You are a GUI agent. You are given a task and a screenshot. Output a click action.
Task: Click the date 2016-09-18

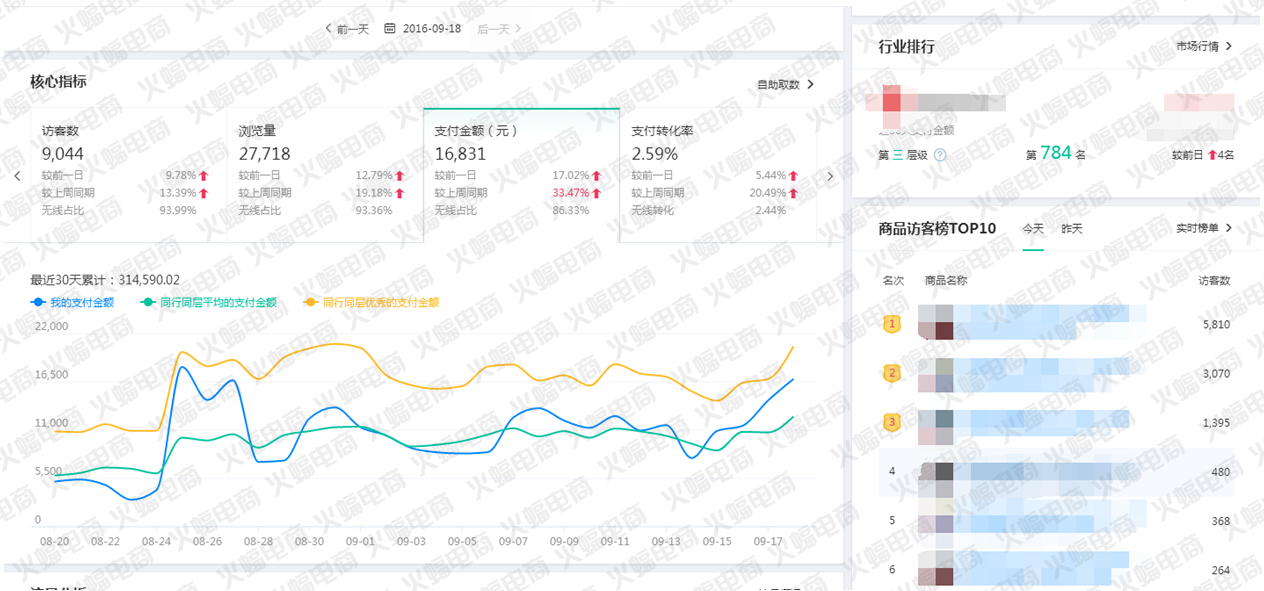click(x=432, y=29)
